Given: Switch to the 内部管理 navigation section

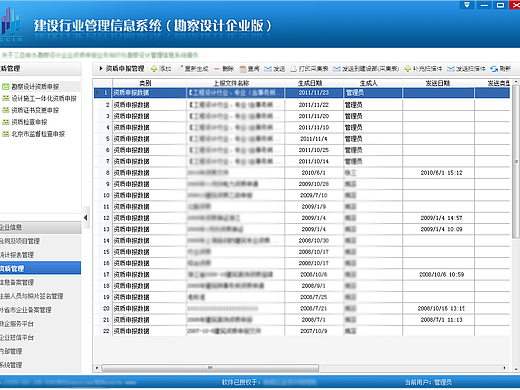Looking at the screenshot, I should 40,351.
